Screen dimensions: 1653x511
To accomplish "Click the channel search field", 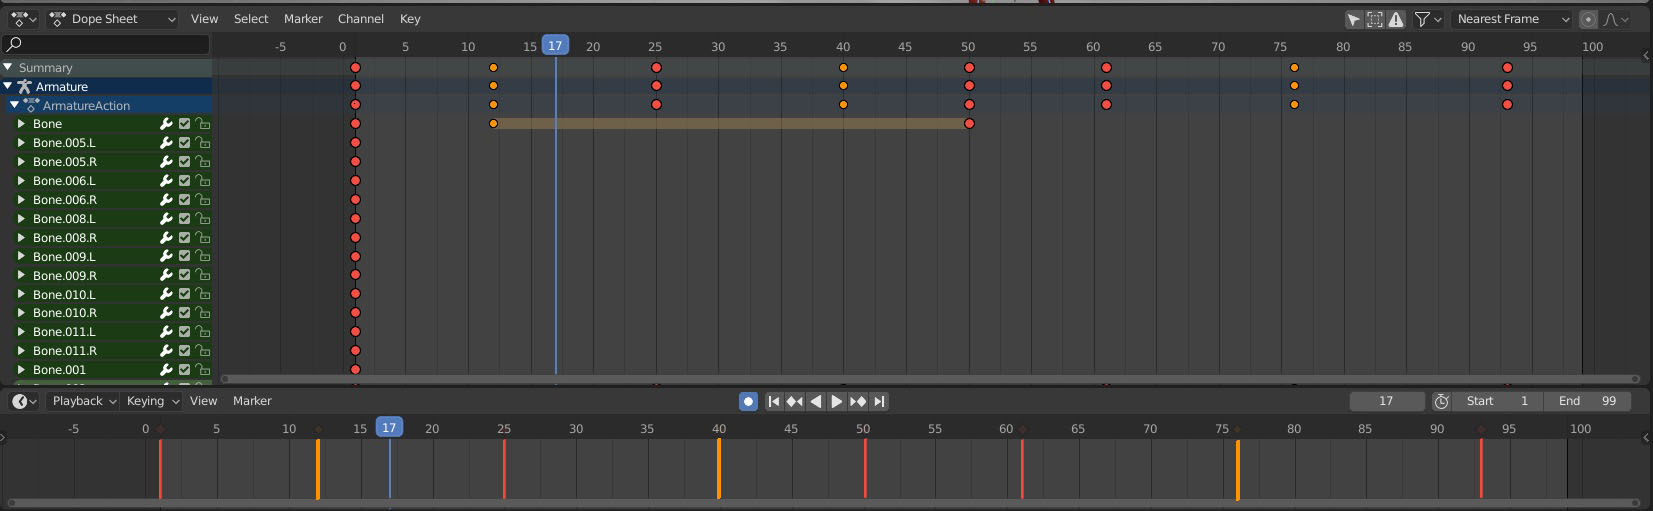I will (x=106, y=44).
